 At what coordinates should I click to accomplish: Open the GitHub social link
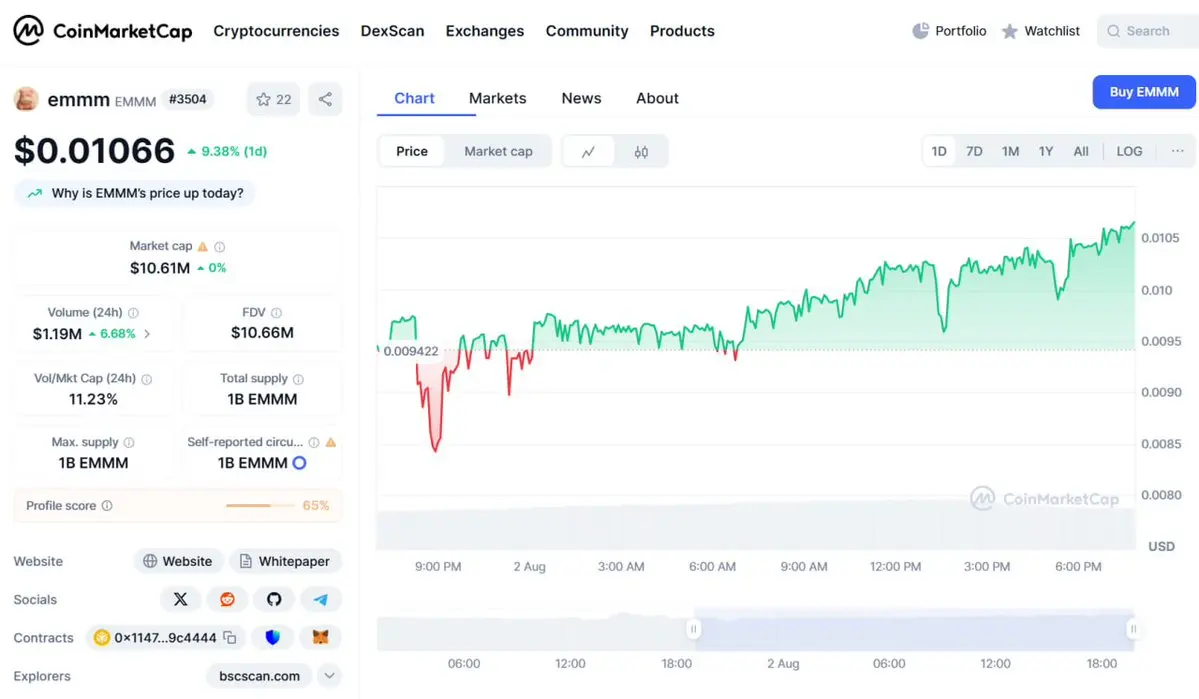pos(274,600)
